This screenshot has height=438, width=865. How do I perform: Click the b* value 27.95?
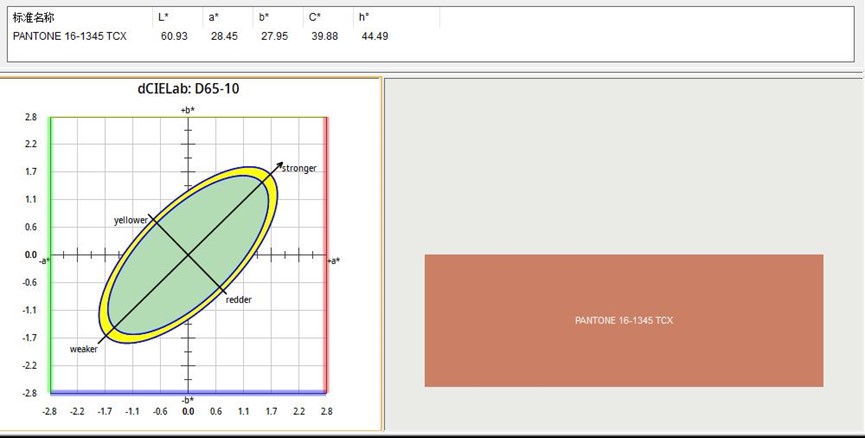274,36
